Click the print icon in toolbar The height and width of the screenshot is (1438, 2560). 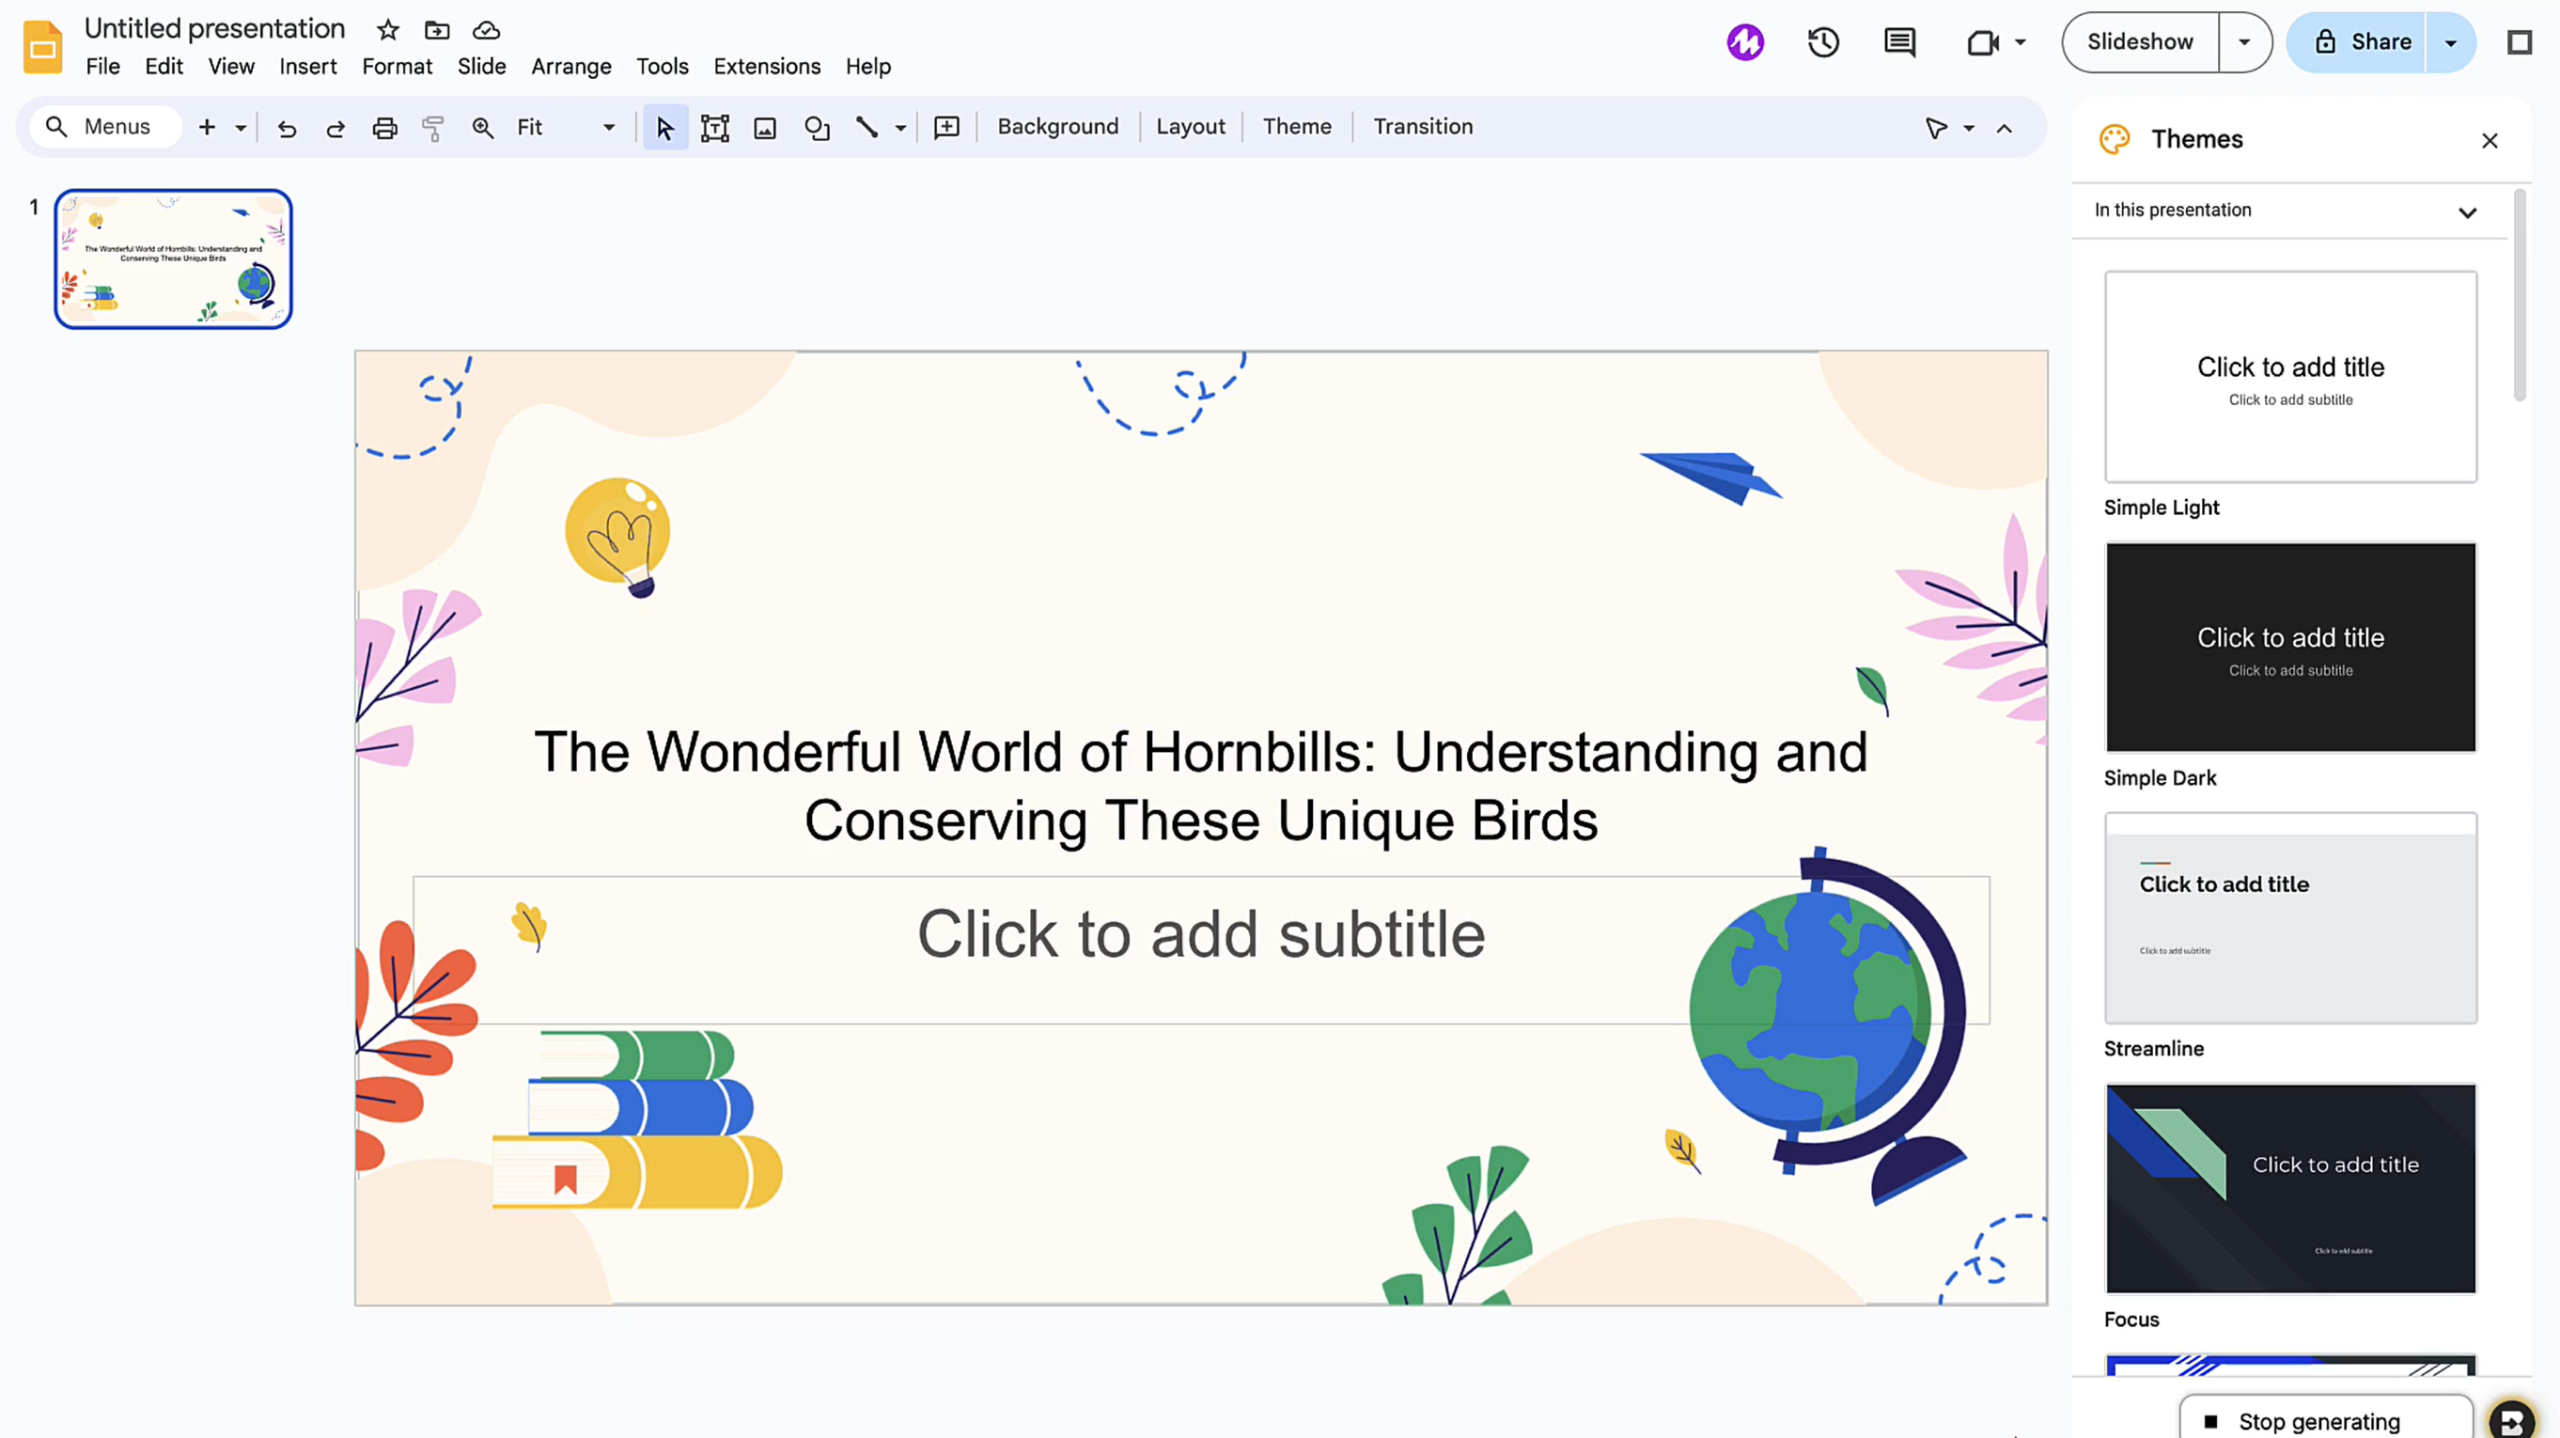pyautogui.click(x=384, y=128)
